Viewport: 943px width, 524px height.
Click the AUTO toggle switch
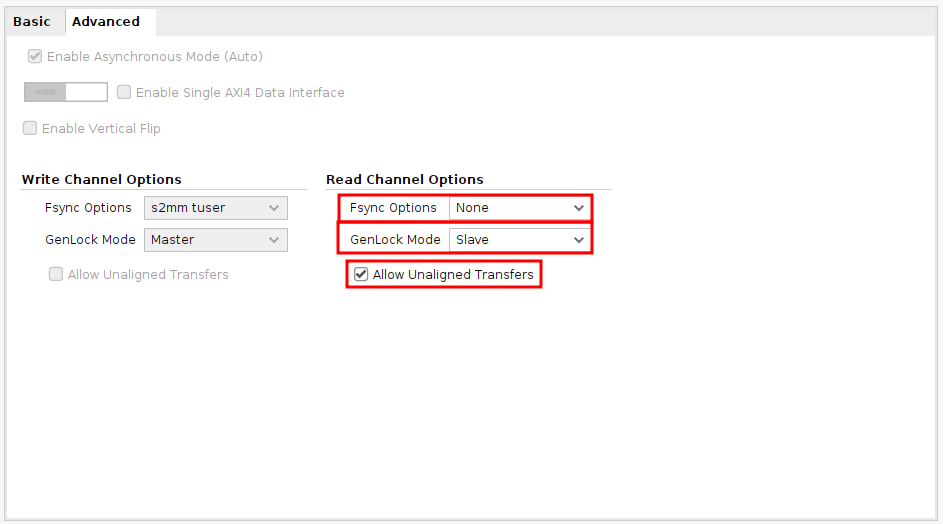coord(65,92)
